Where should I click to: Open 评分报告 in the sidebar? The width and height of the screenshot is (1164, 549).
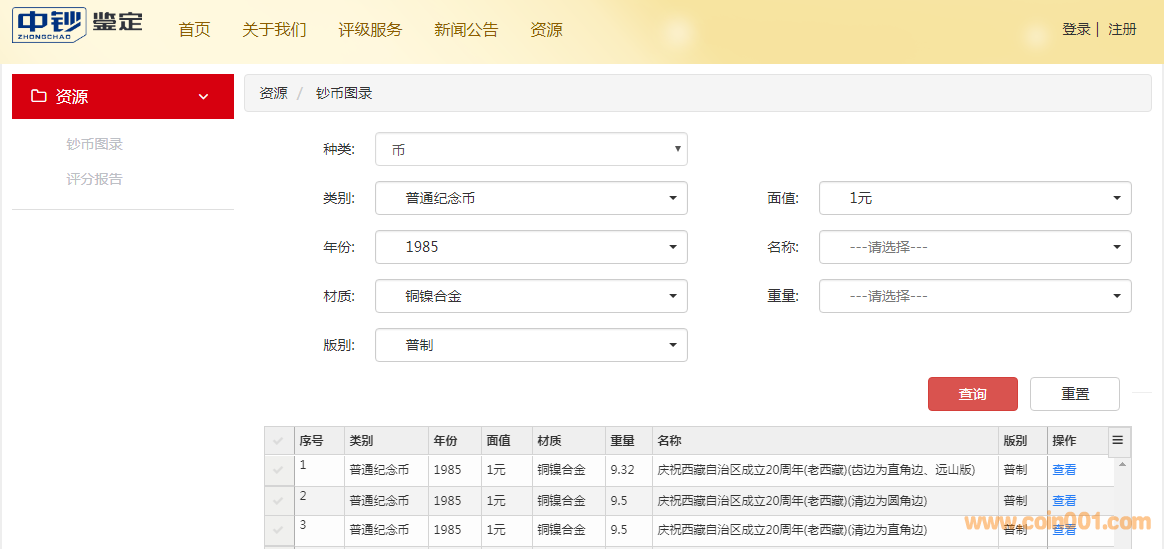click(95, 179)
